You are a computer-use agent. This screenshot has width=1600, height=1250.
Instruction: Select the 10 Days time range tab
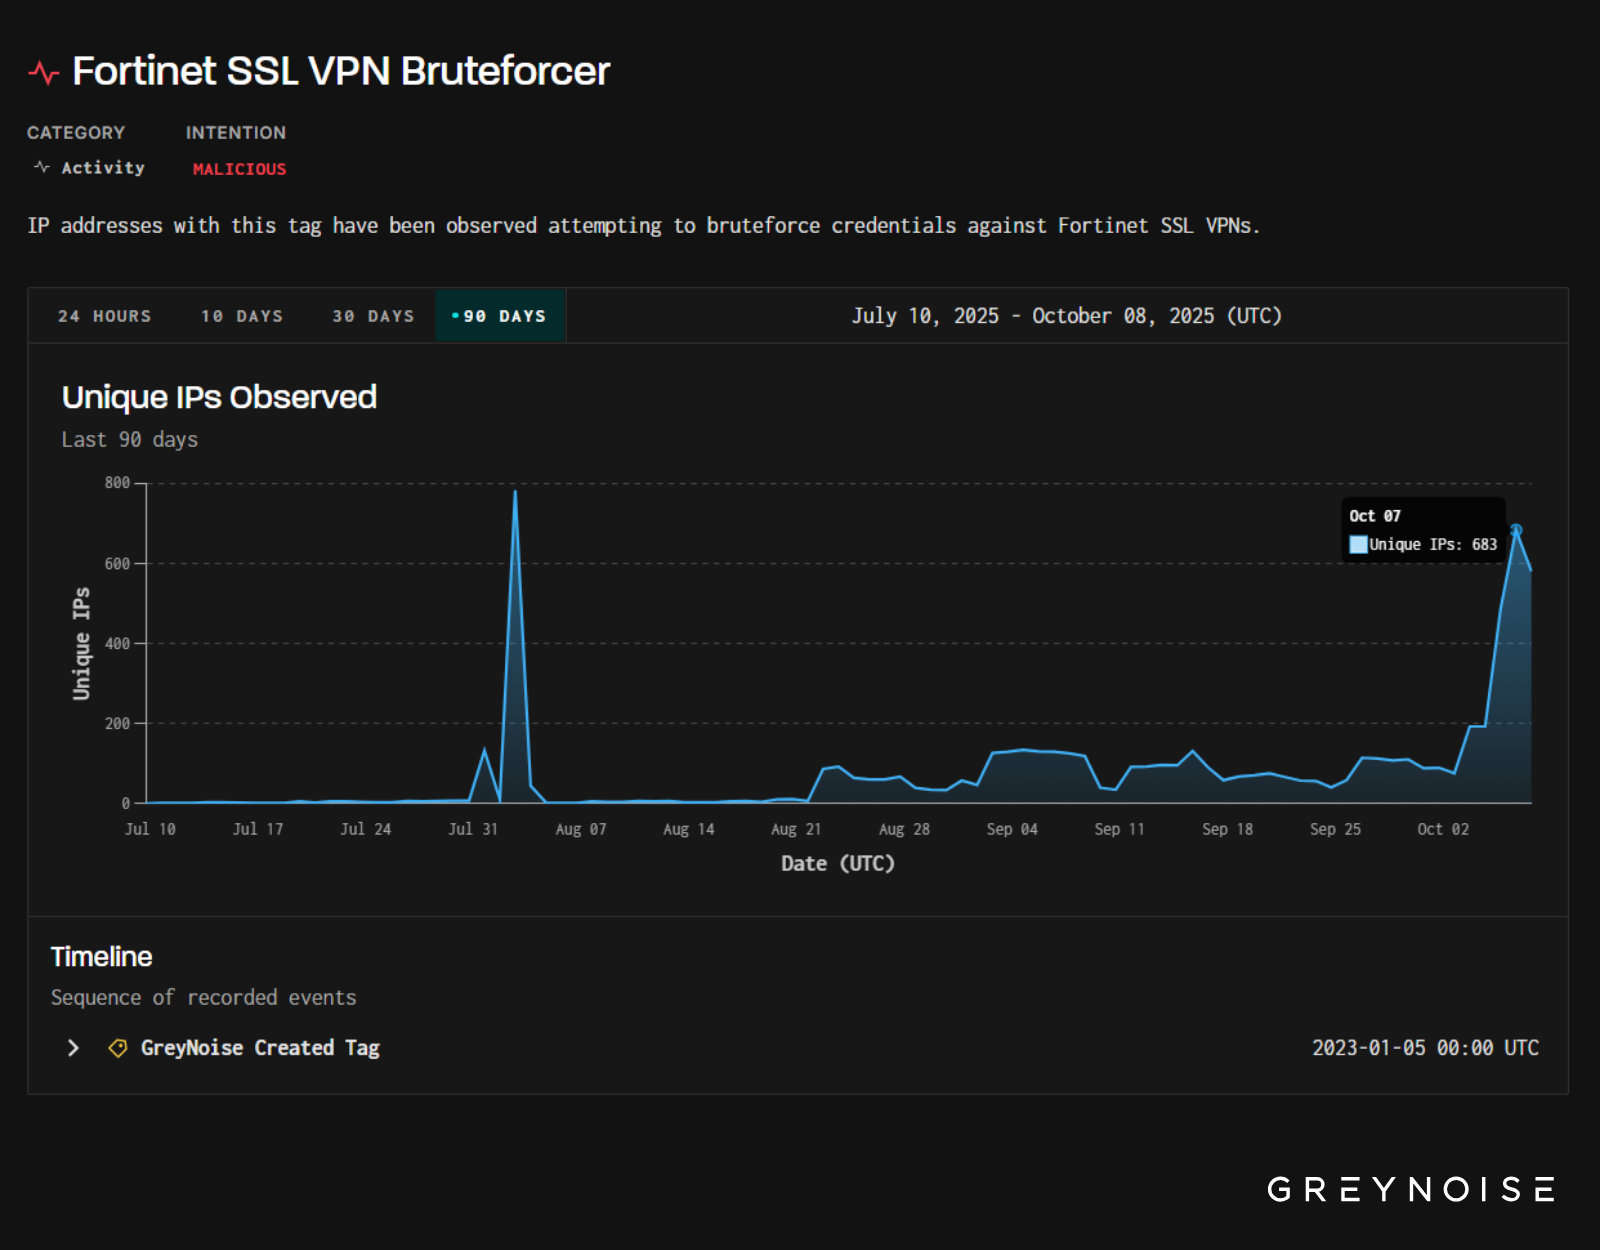point(242,316)
